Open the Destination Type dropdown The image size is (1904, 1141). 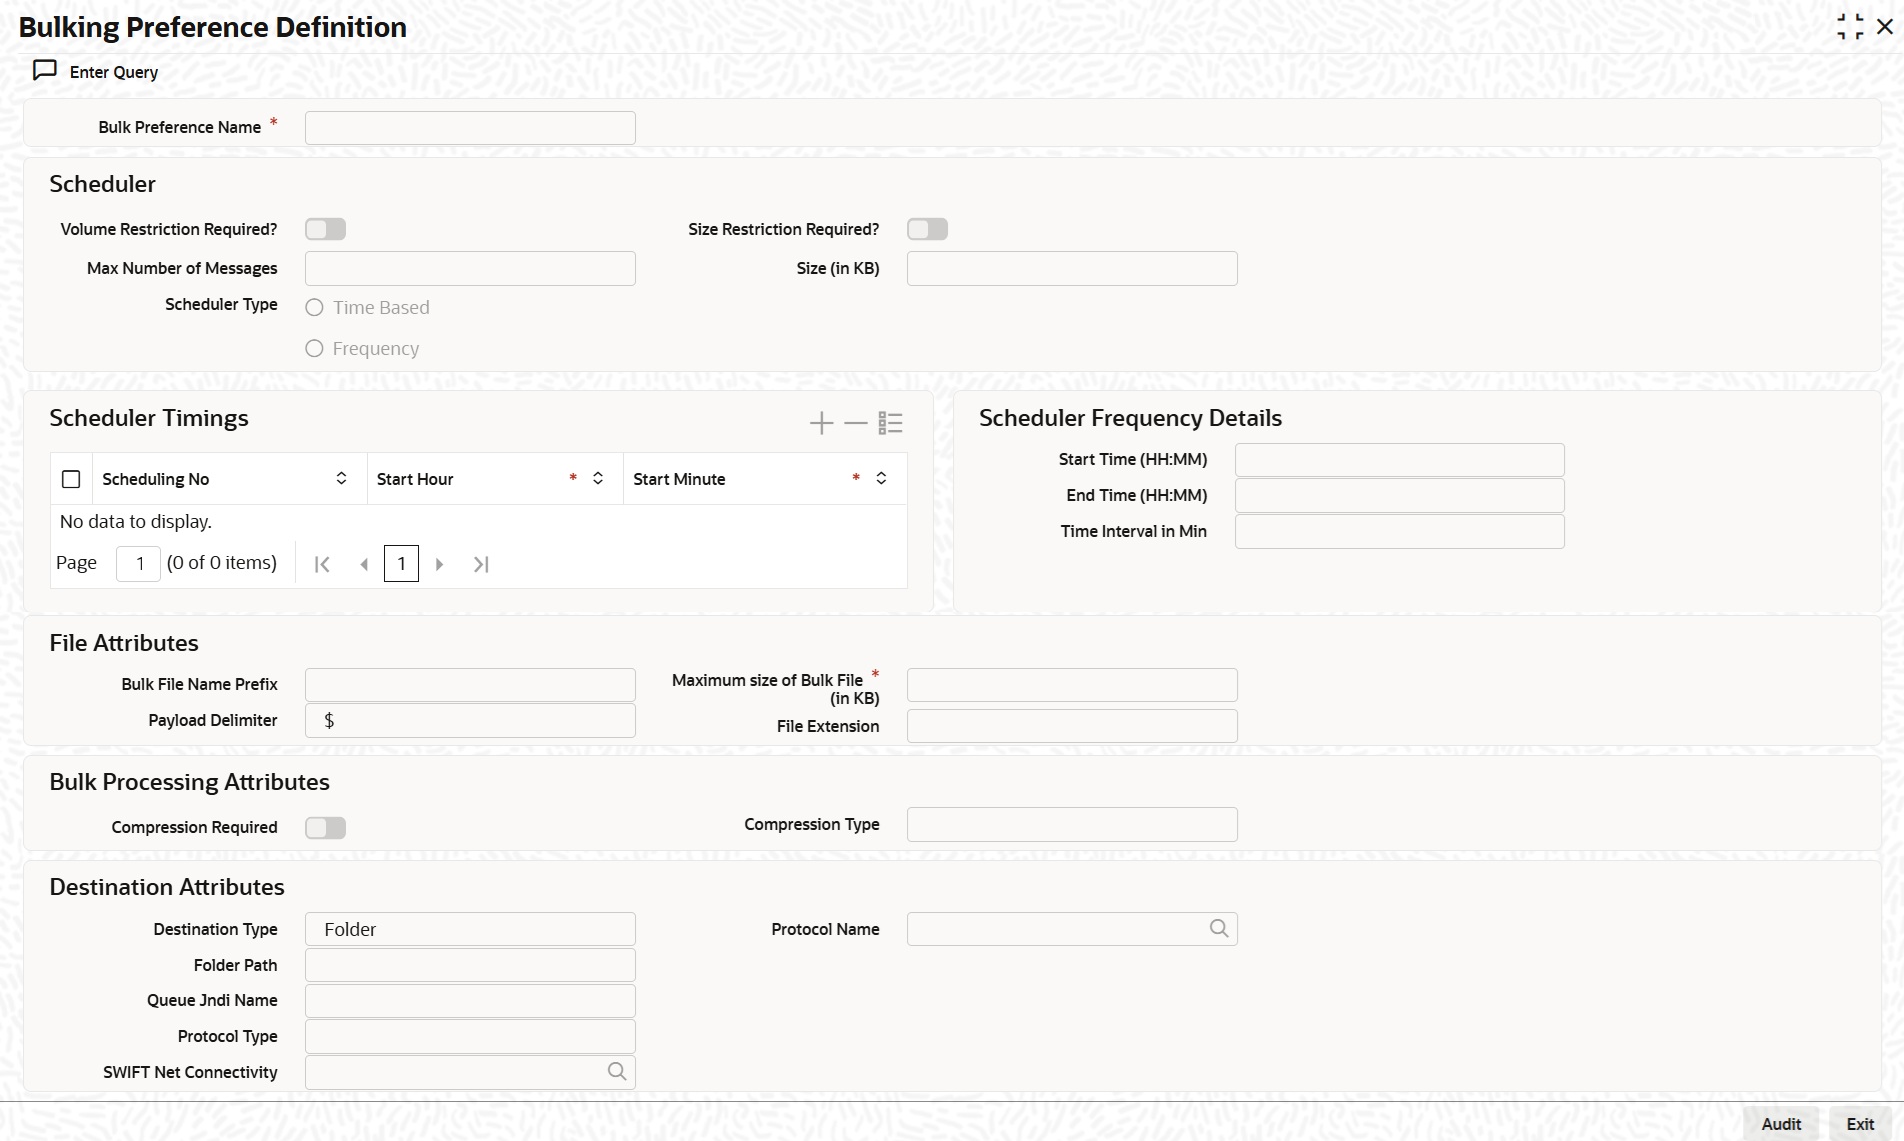pos(470,929)
